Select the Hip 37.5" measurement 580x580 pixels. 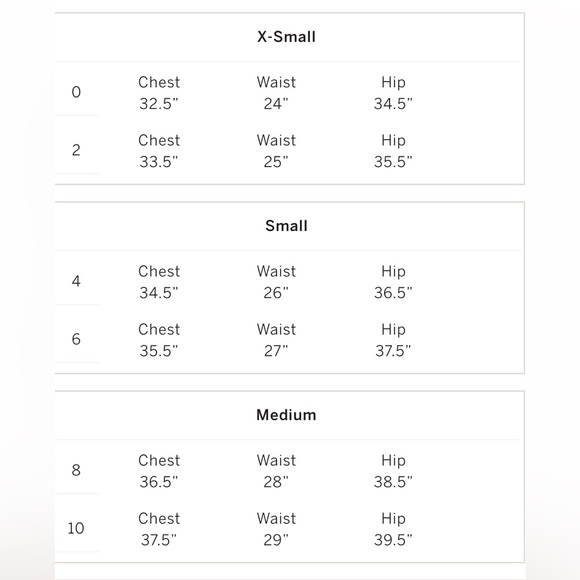393,340
